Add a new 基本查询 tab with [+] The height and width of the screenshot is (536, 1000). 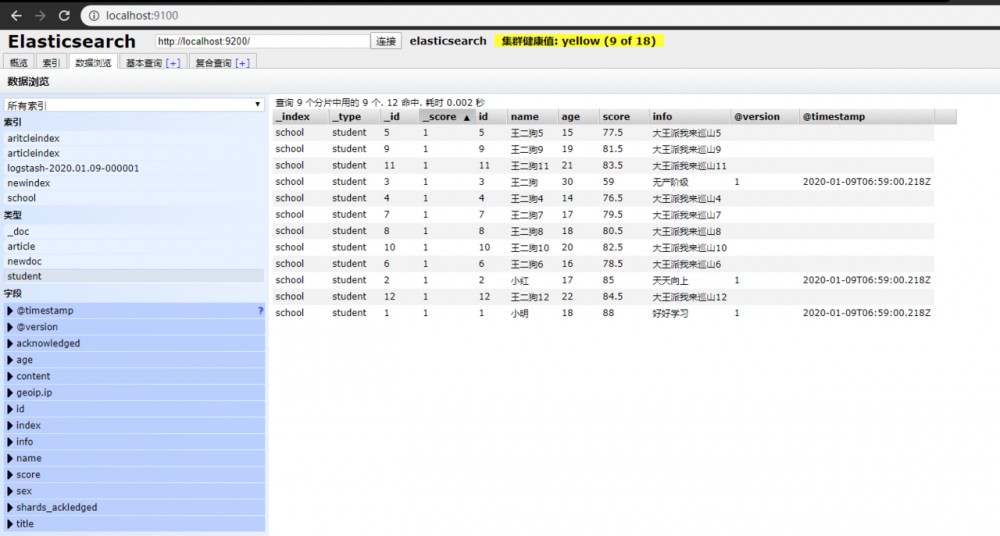[x=173, y=63]
